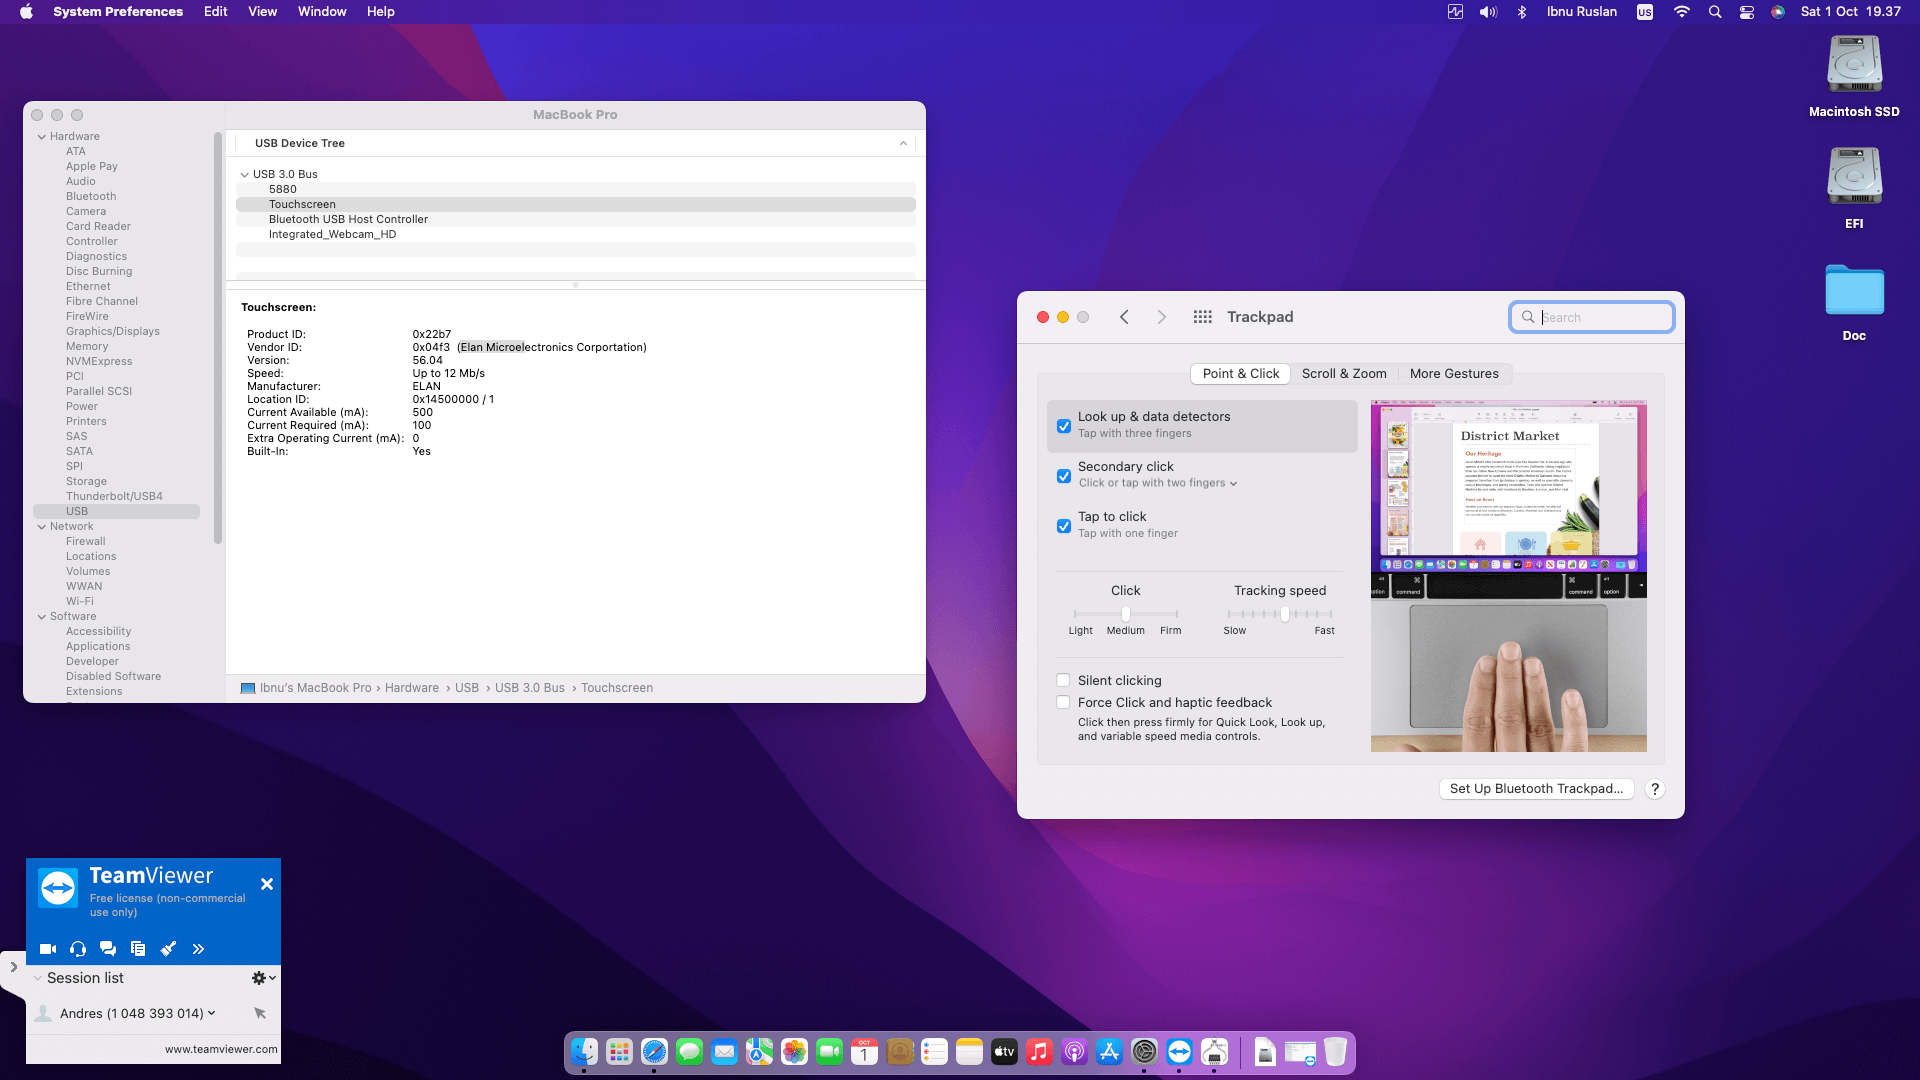Collapse TeamViewer panel using the side arrow tab
Screen dimensions: 1920x1080
pos(13,967)
